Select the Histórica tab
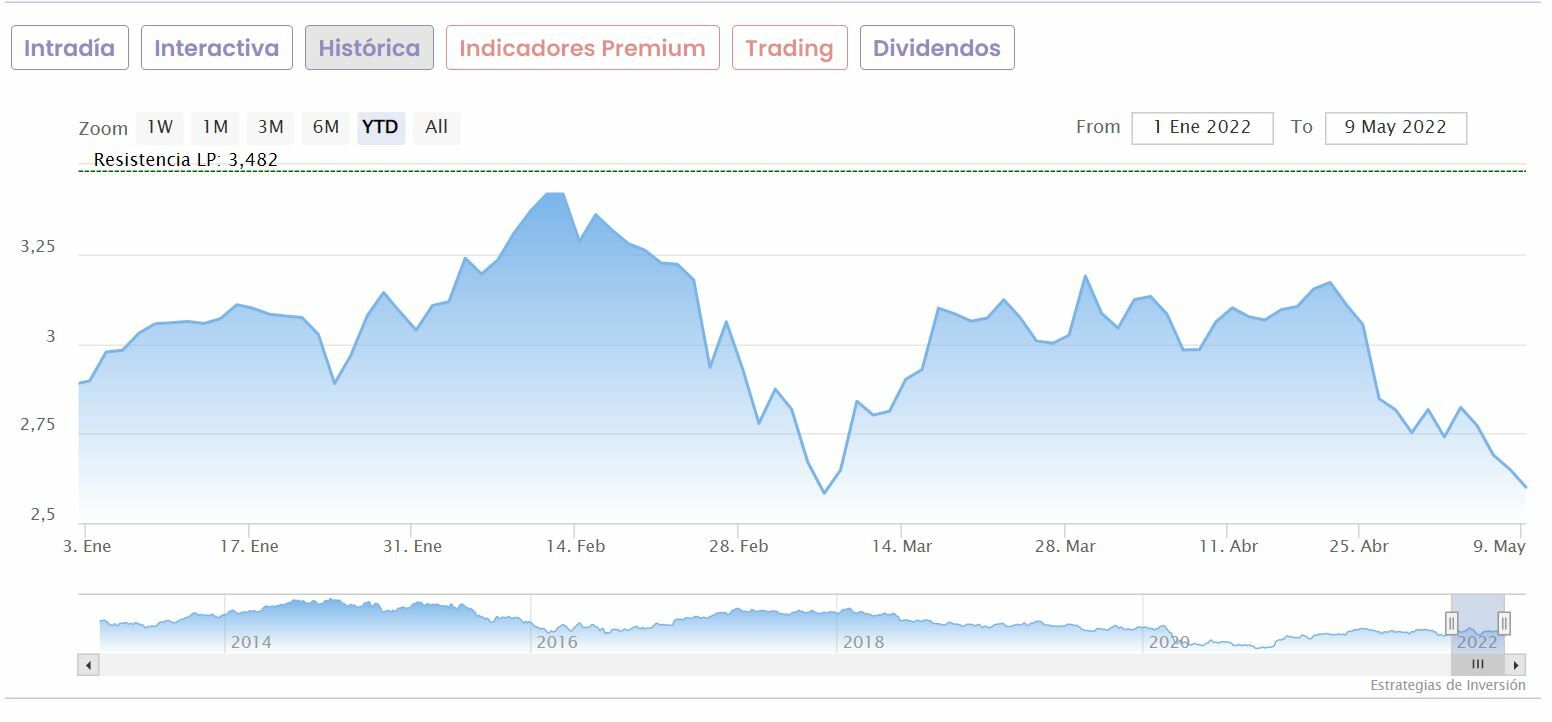Viewport: 1552px width, 722px height. [x=369, y=48]
